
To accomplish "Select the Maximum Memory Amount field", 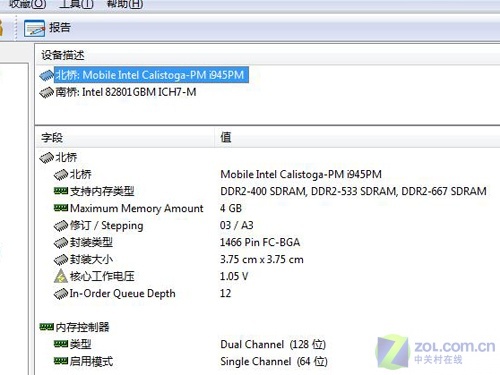I will (x=137, y=208).
